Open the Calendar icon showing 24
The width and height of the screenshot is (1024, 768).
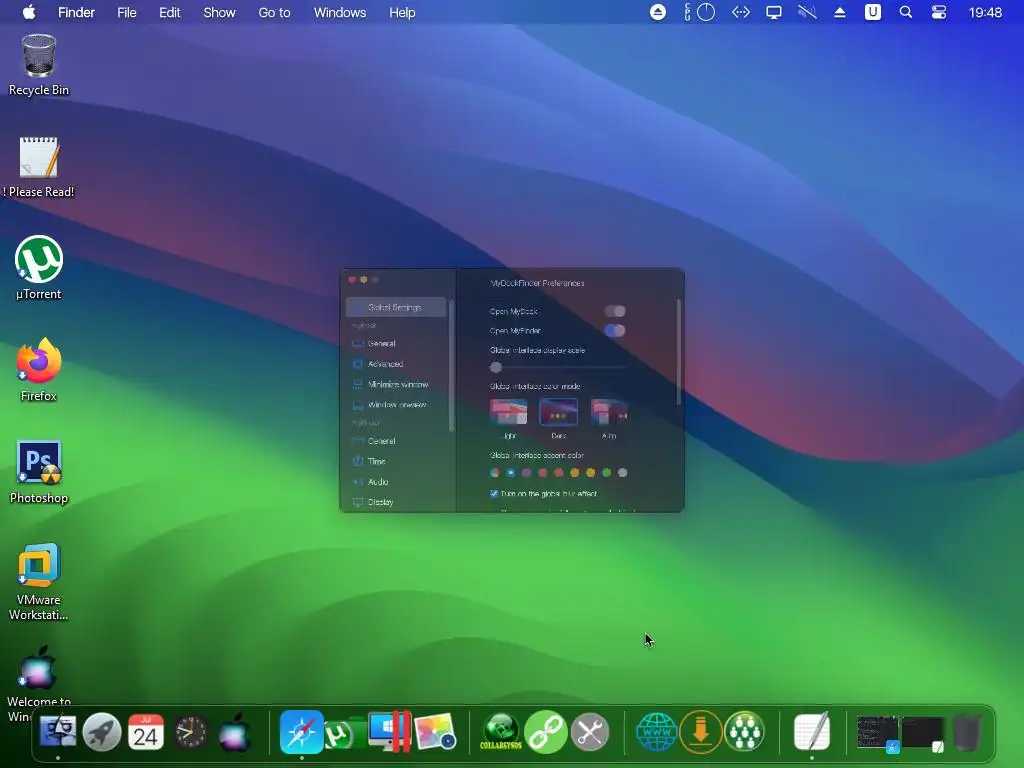pos(146,731)
